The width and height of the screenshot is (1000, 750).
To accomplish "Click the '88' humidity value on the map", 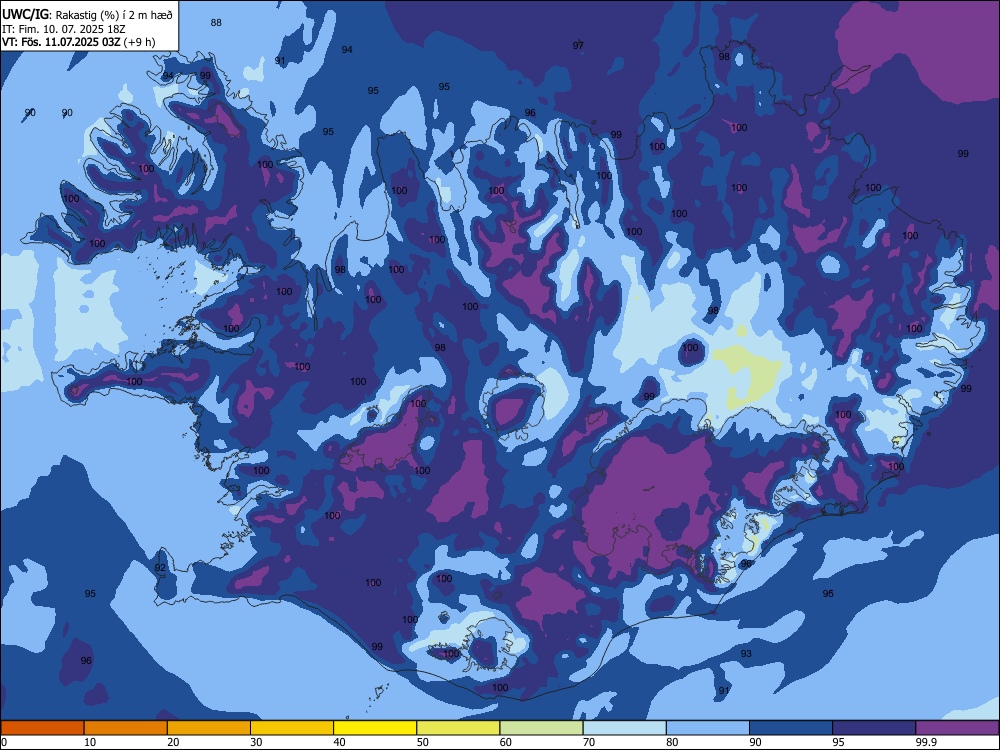I will (x=216, y=22).
